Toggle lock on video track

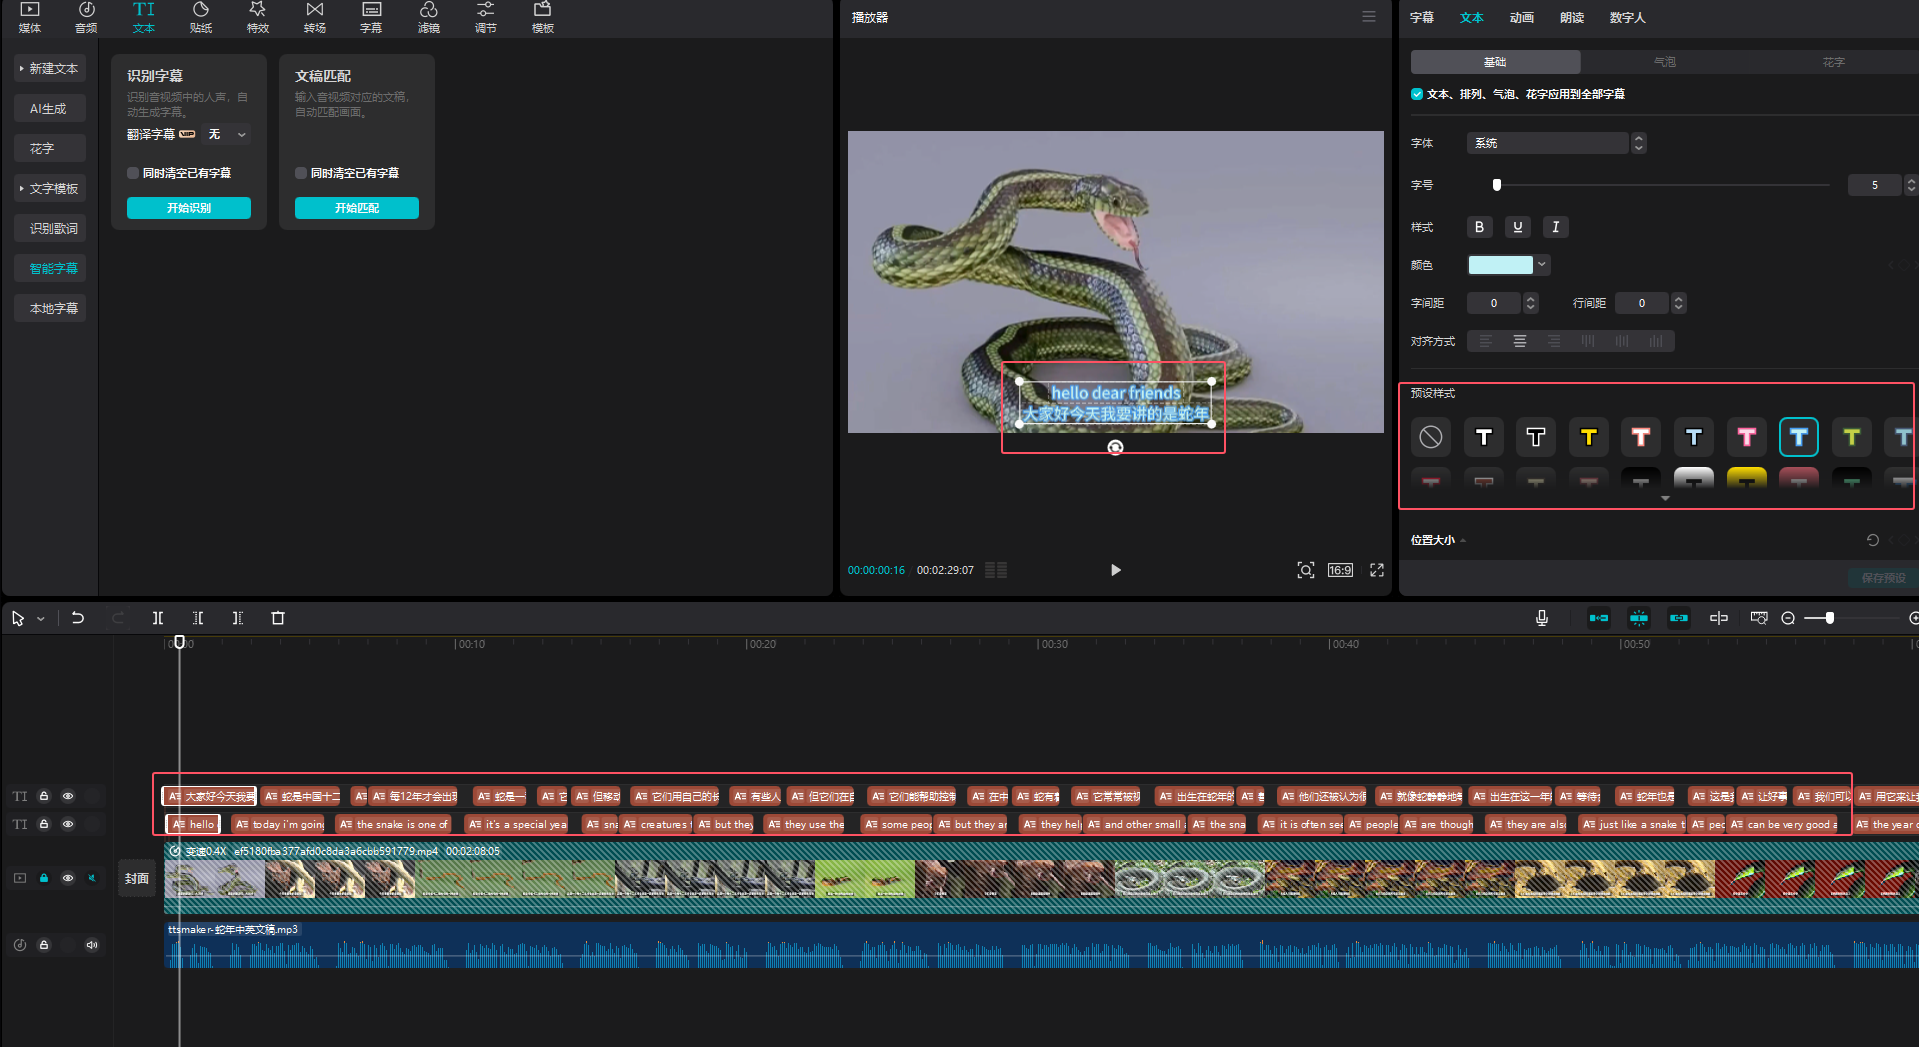[x=44, y=878]
